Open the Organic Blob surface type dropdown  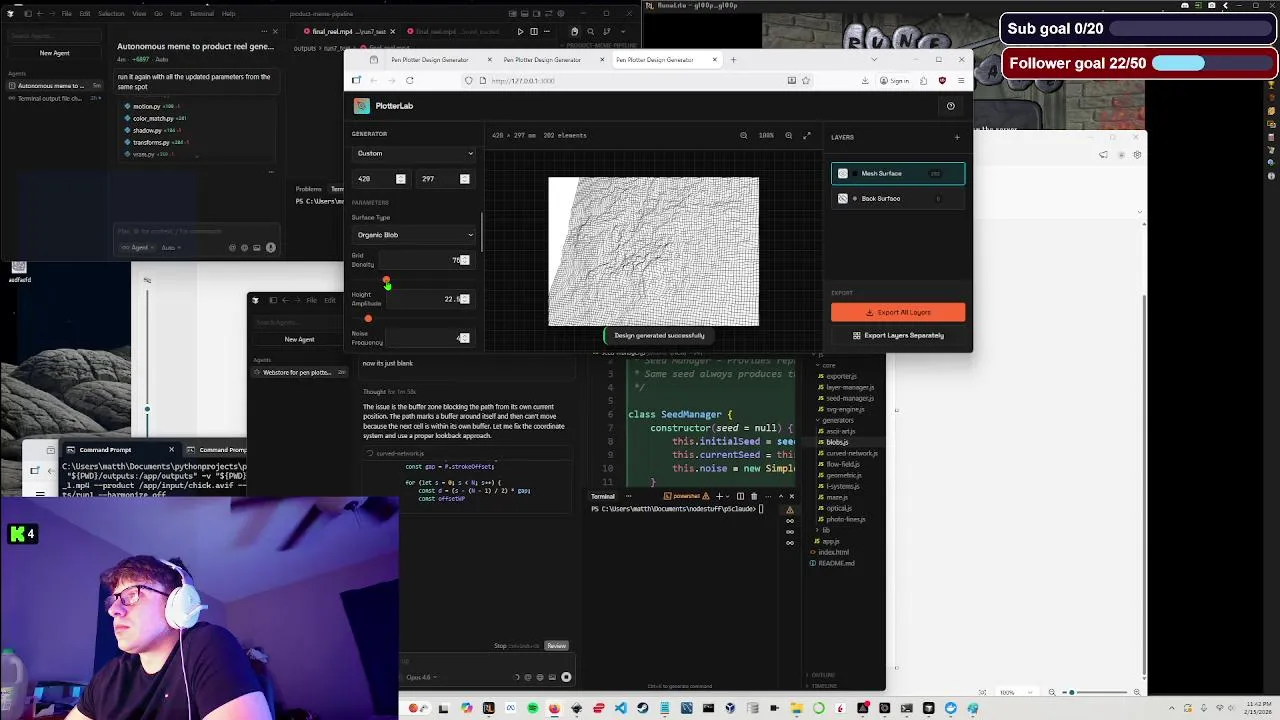pos(414,235)
